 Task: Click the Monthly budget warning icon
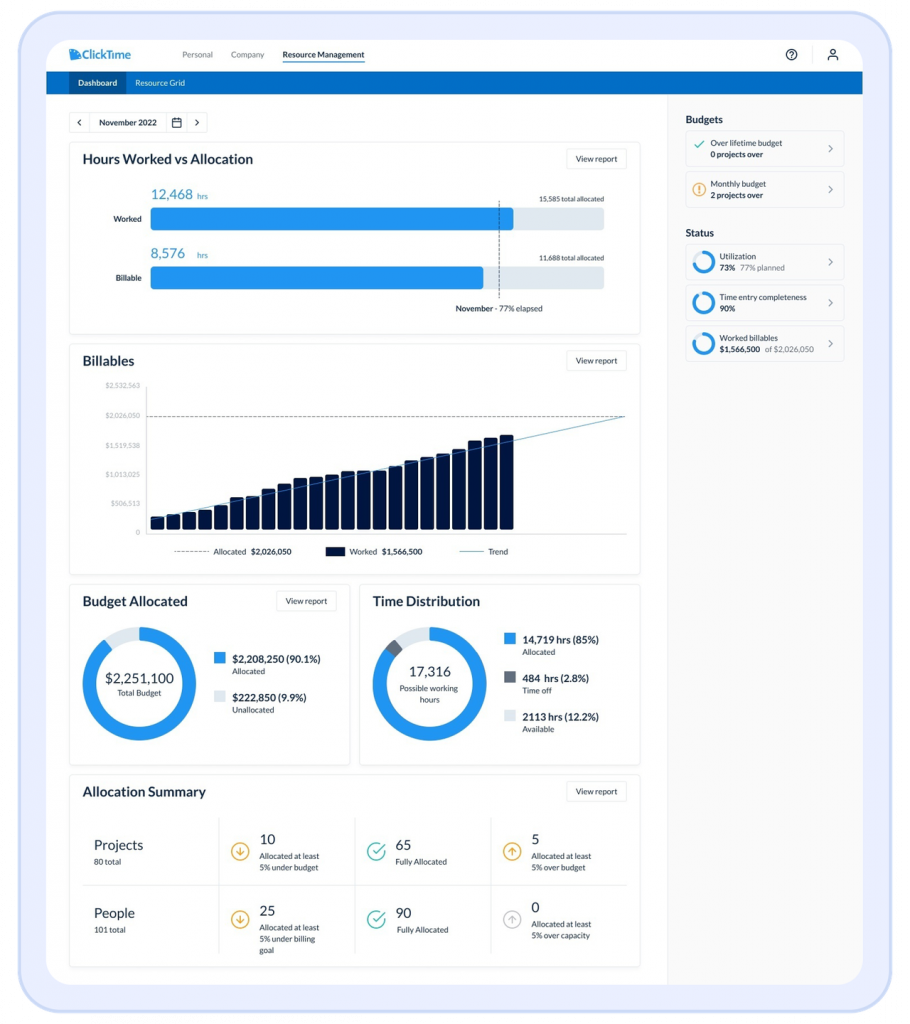[x=699, y=190]
